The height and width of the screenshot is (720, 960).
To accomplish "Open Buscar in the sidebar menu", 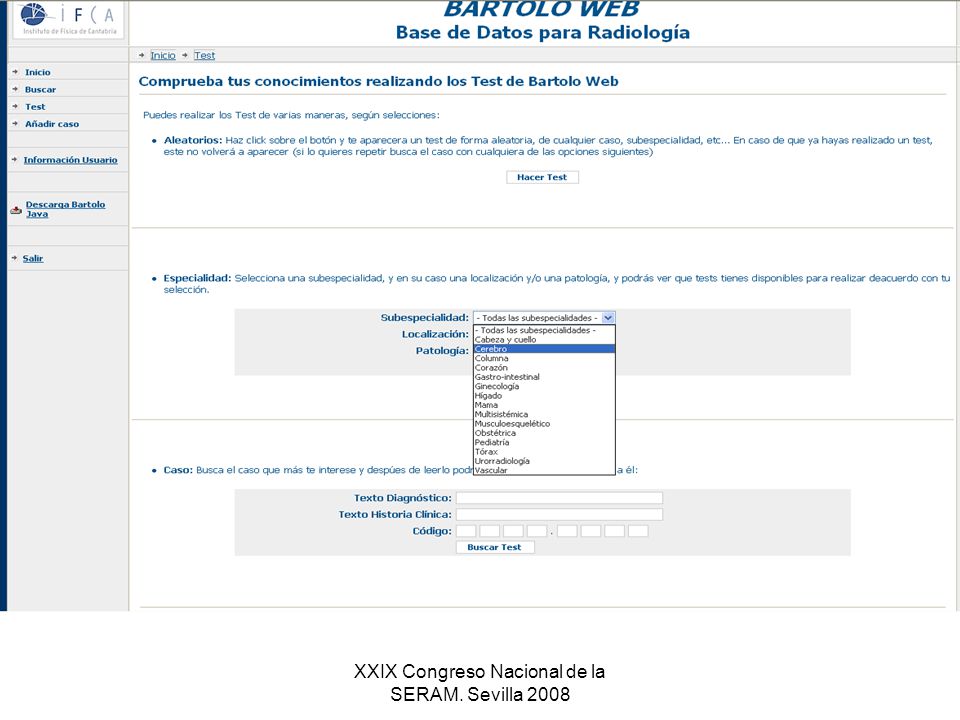I will click(40, 89).
